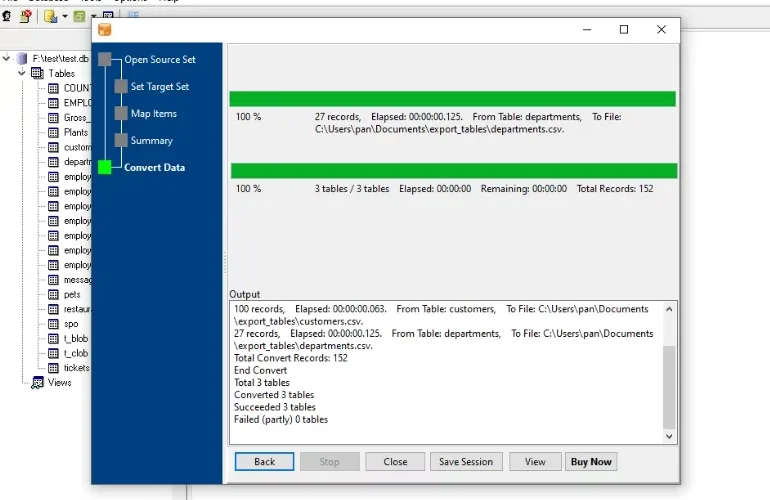Viewport: 770px width, 500px height.
Task: Select the green Convert Data step marker
Action: pyautogui.click(x=105, y=167)
